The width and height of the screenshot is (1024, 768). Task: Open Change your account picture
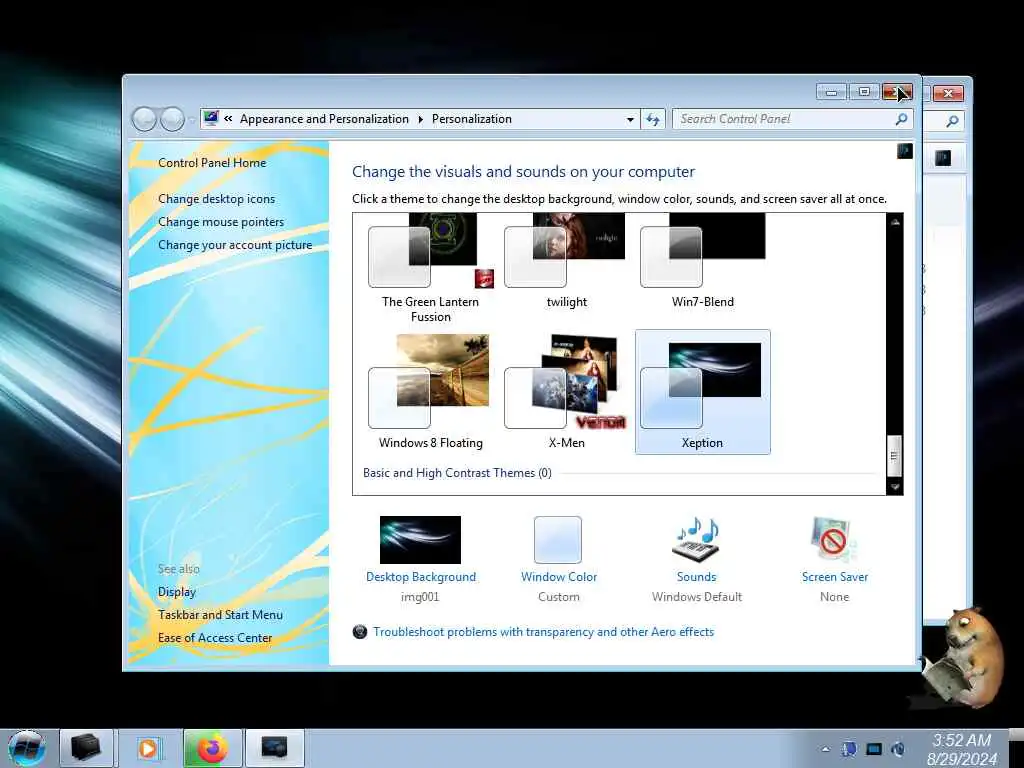pos(235,245)
